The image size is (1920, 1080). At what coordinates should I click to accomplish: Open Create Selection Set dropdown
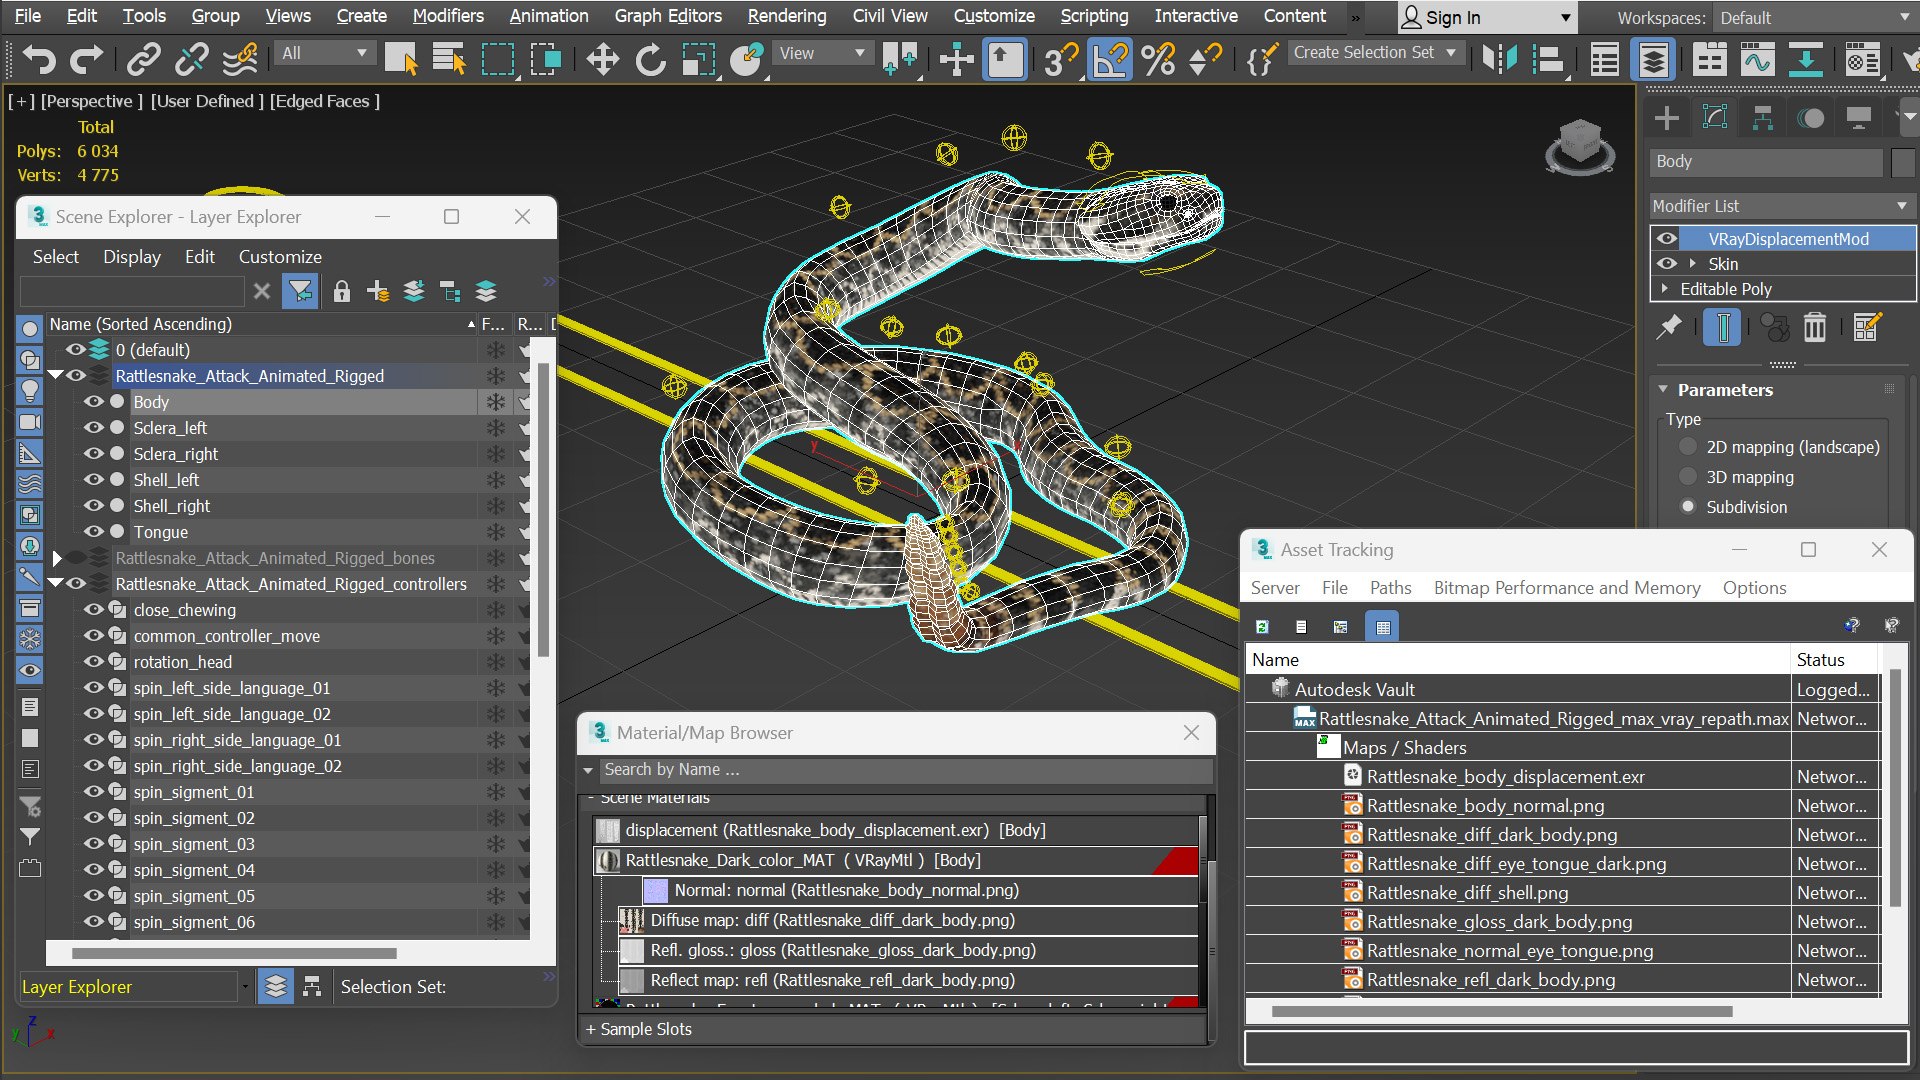tap(1375, 52)
